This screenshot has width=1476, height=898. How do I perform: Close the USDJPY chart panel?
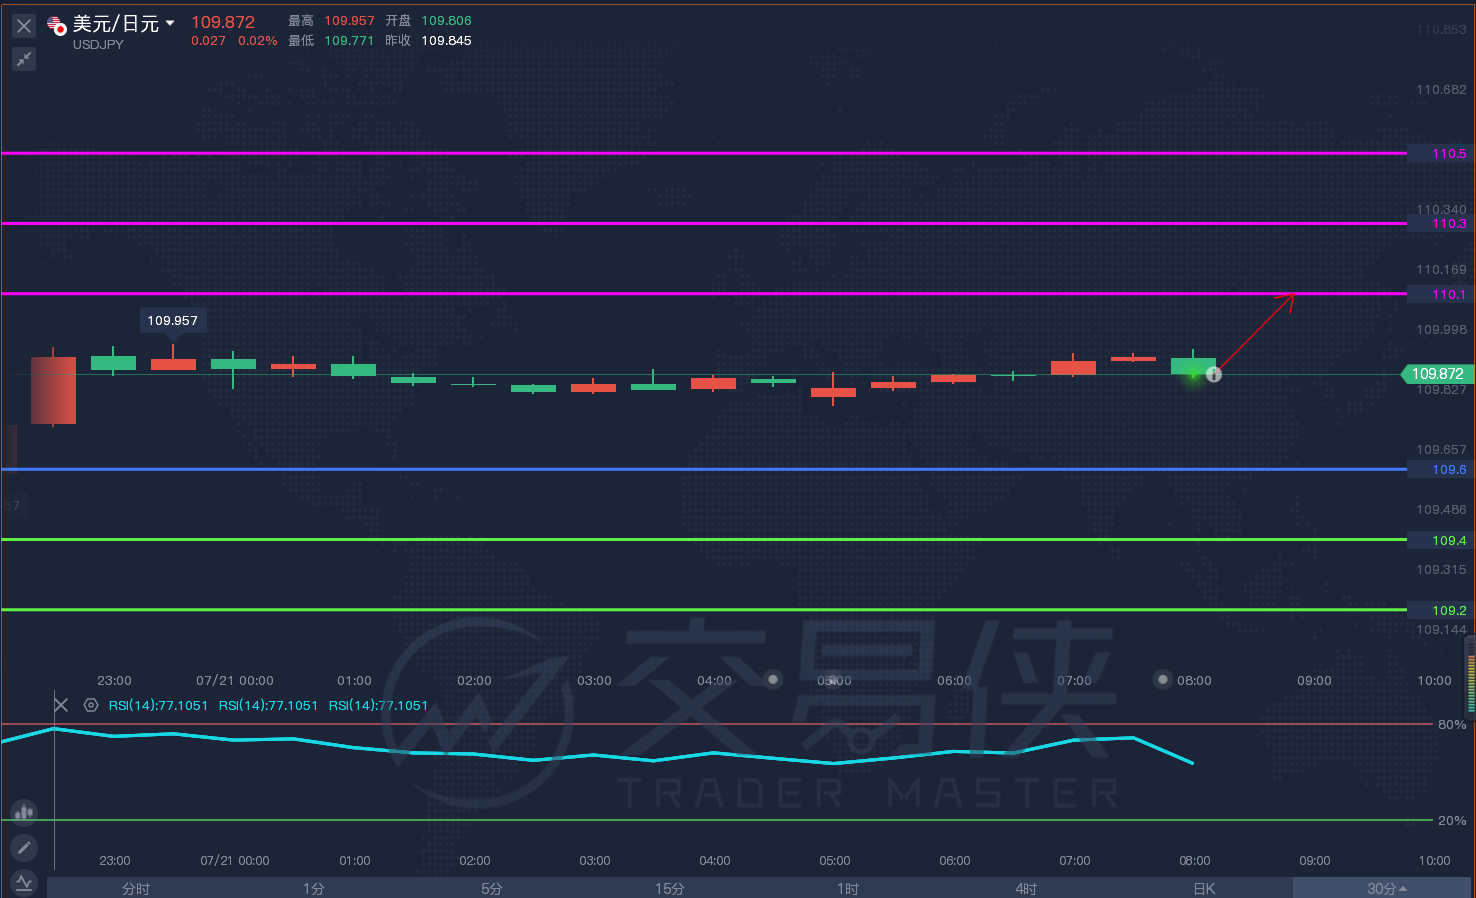point(24,26)
